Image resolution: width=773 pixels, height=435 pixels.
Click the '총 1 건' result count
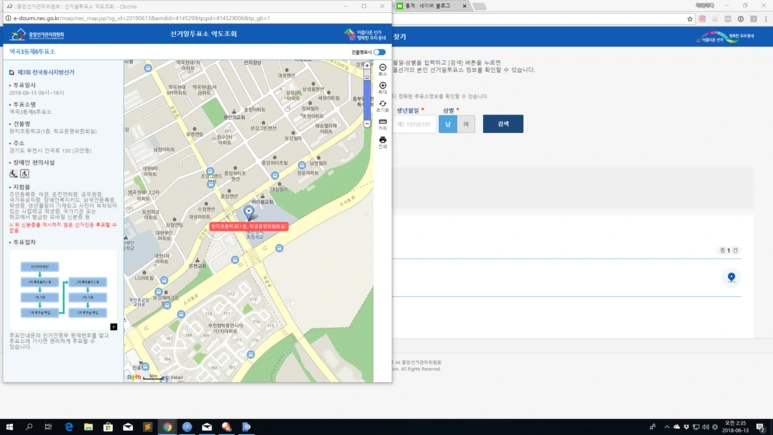(x=729, y=251)
